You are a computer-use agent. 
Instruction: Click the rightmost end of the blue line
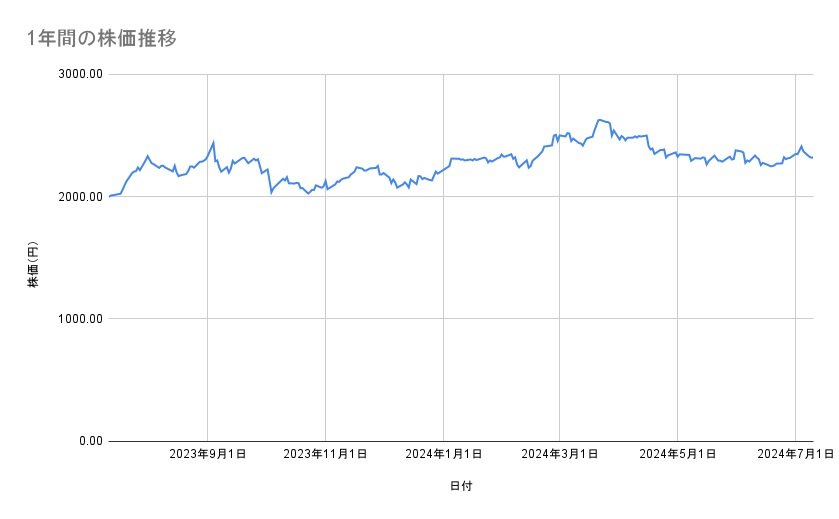pyautogui.click(x=812, y=157)
